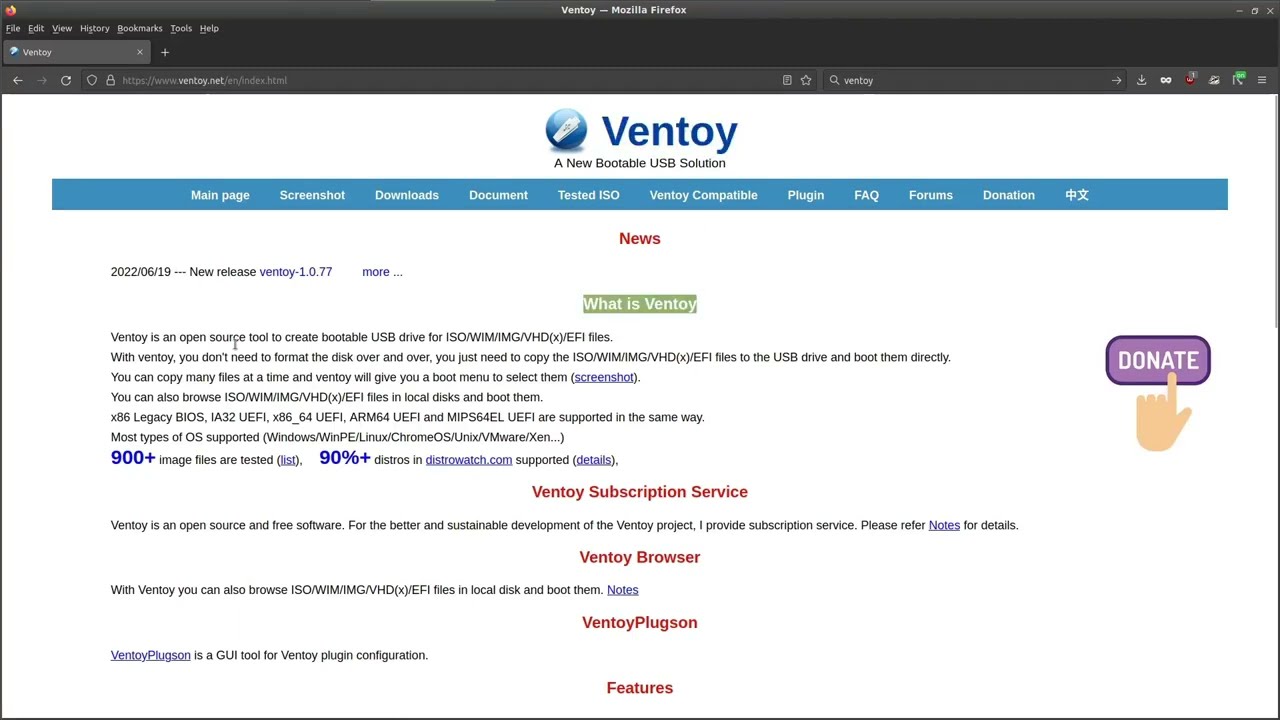Open the tracking protection shield icon
1280x720 pixels.
point(92,80)
